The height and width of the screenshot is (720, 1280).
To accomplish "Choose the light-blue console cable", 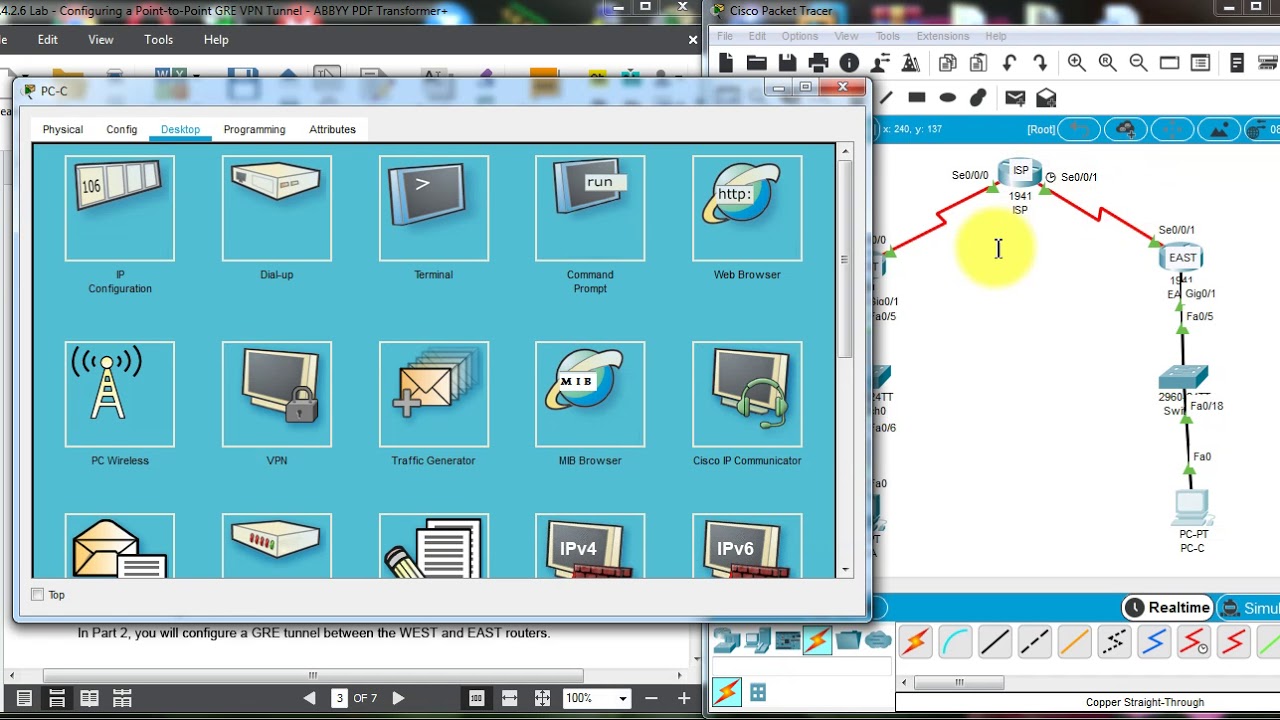I will 955,641.
